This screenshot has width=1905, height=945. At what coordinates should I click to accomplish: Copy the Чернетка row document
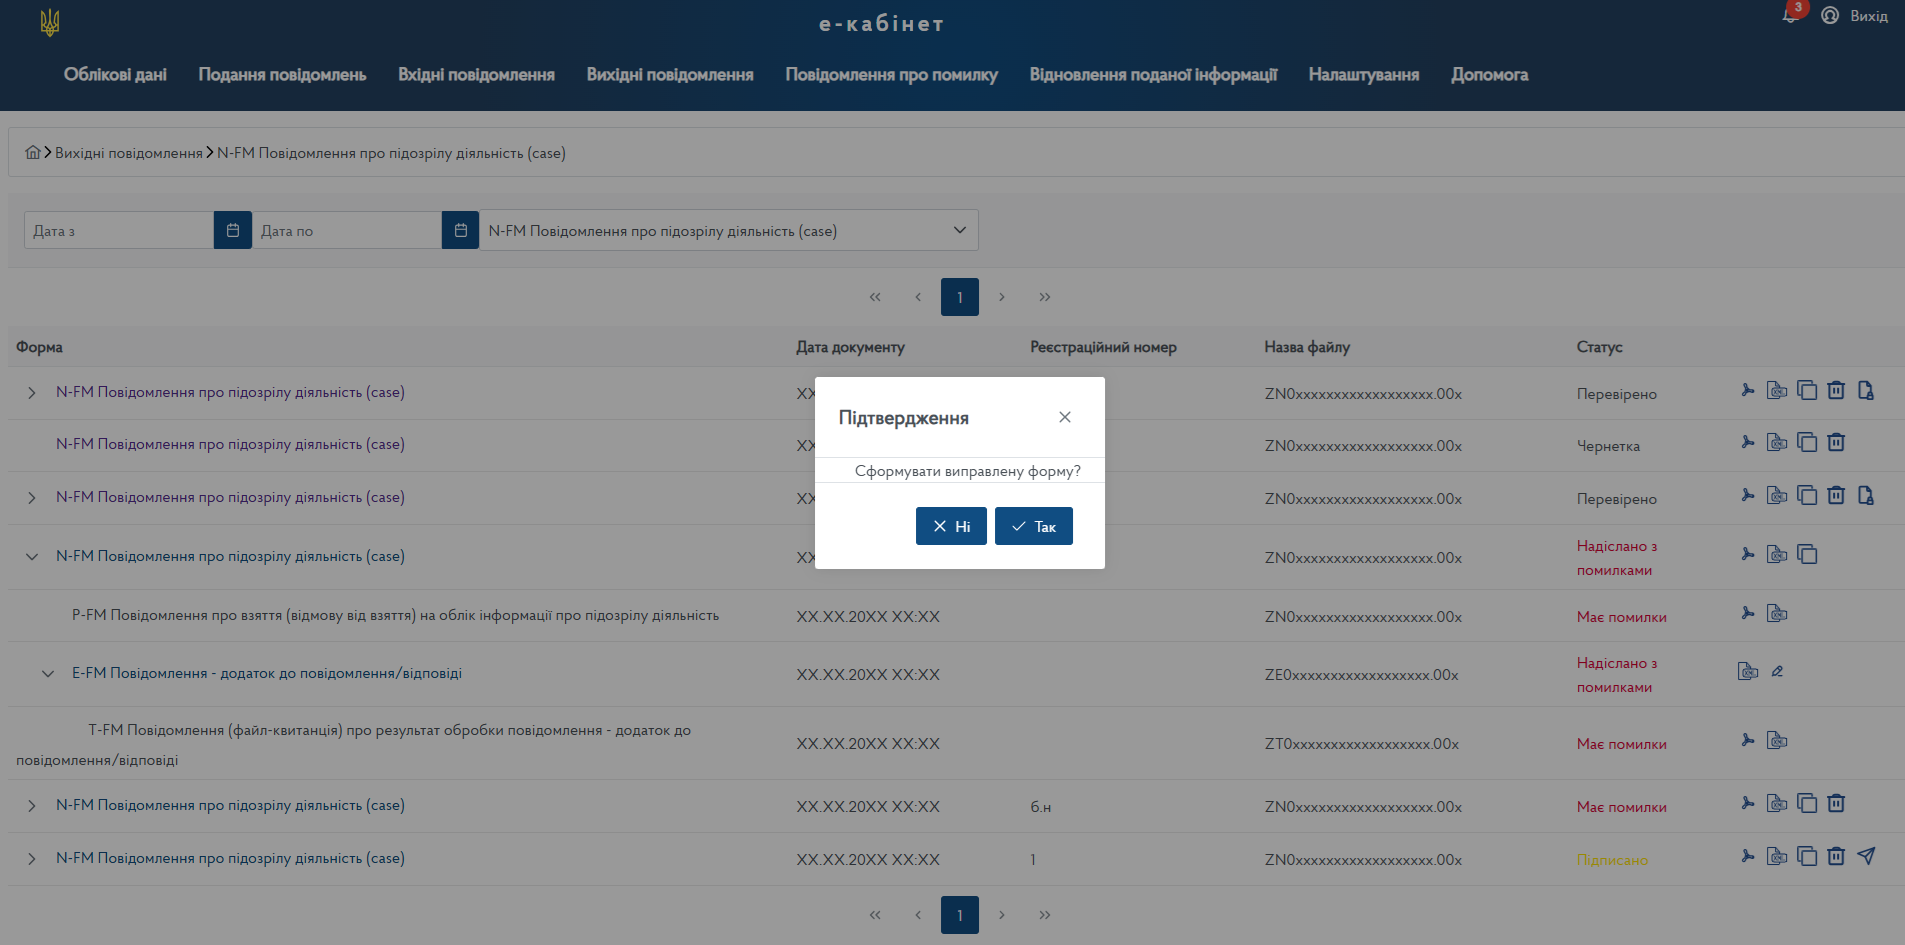click(1807, 442)
